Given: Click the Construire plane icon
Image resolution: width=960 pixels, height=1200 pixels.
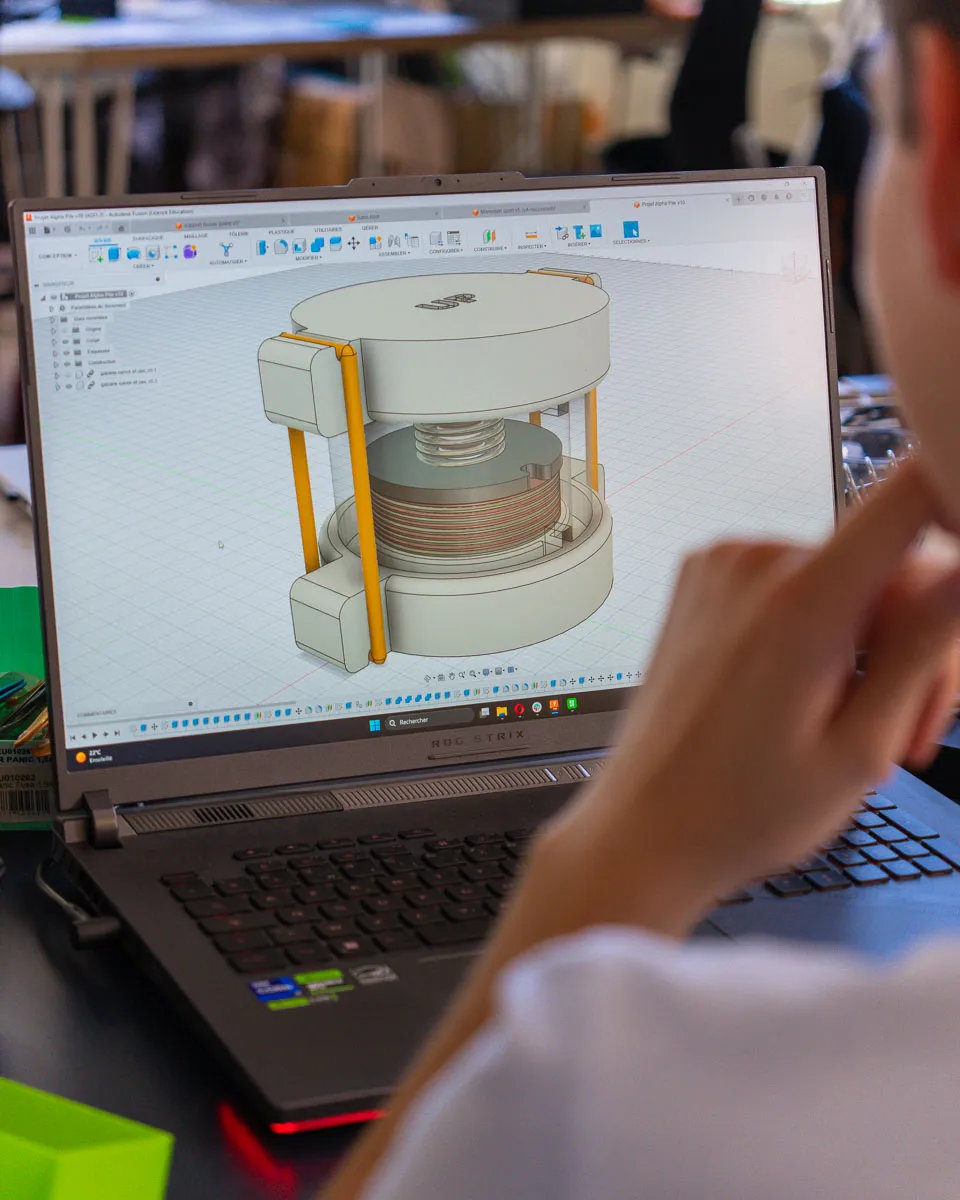Looking at the screenshot, I should (x=489, y=237).
